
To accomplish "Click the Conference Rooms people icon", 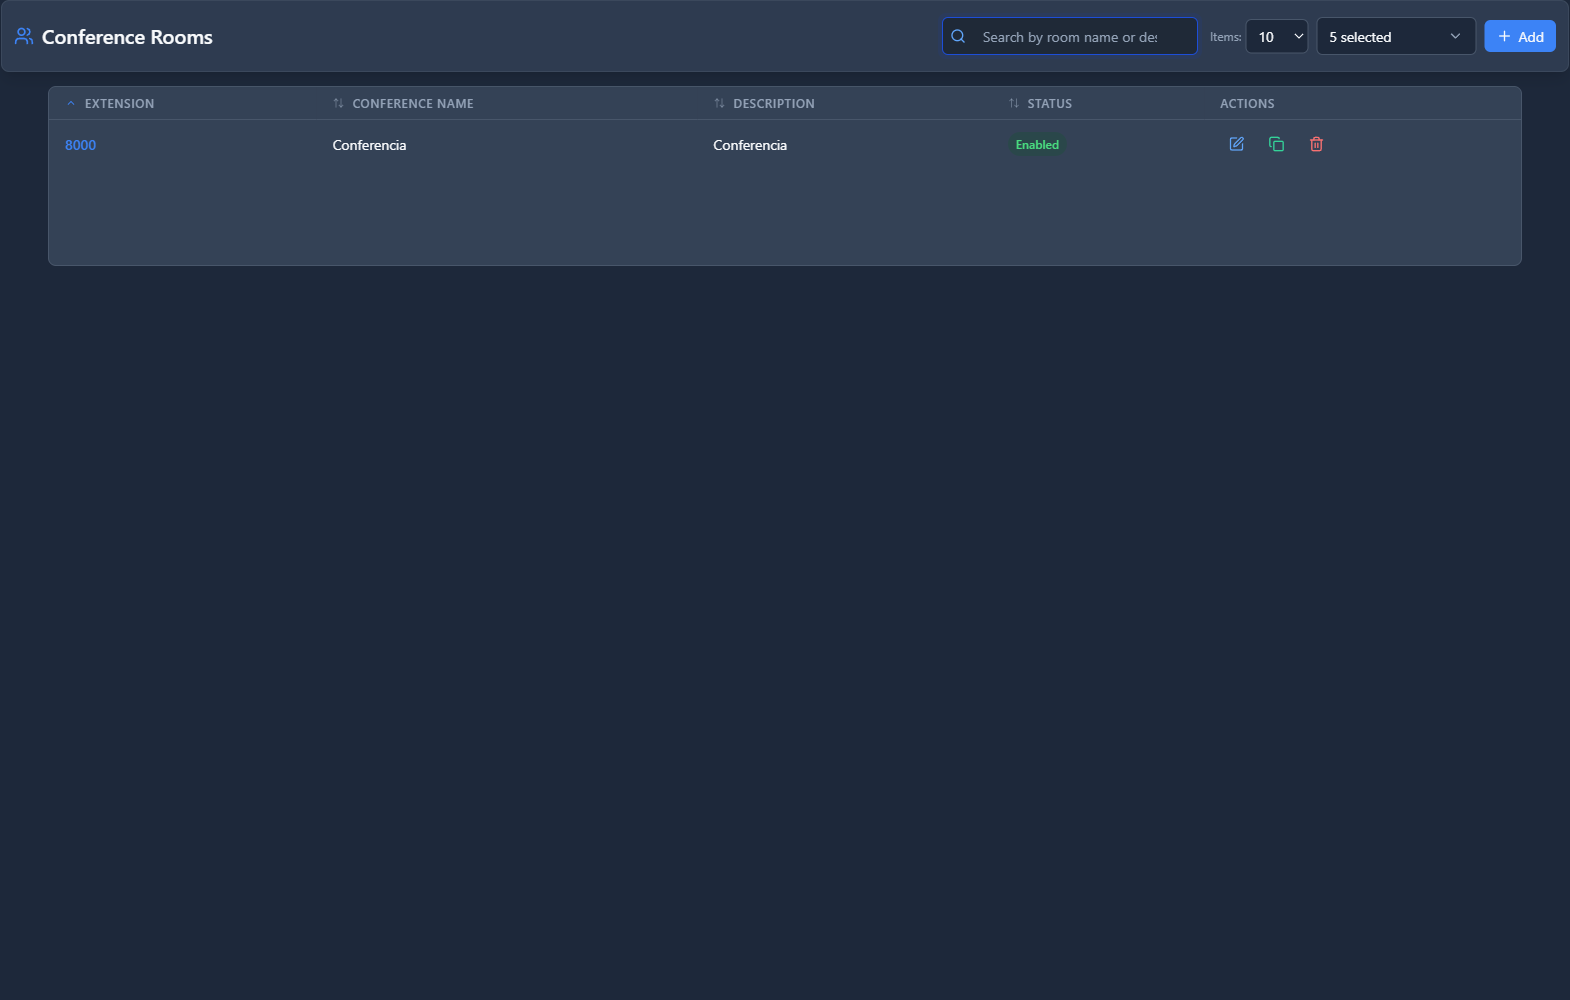I will coord(24,37).
